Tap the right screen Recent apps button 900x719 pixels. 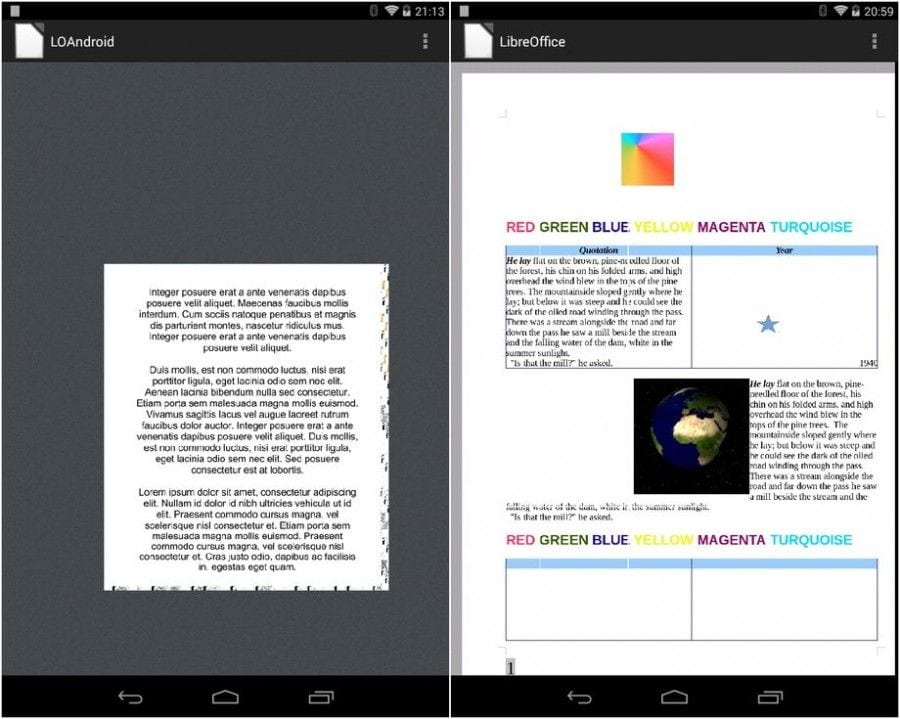(x=770, y=697)
